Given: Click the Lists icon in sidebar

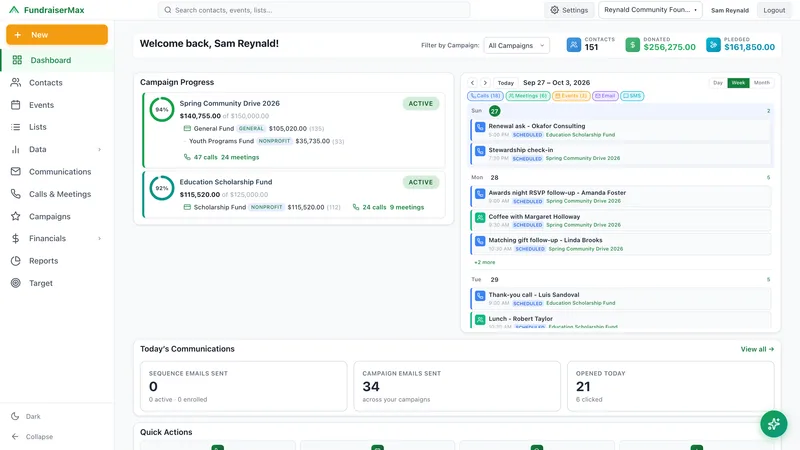Looking at the screenshot, I should 16,127.
